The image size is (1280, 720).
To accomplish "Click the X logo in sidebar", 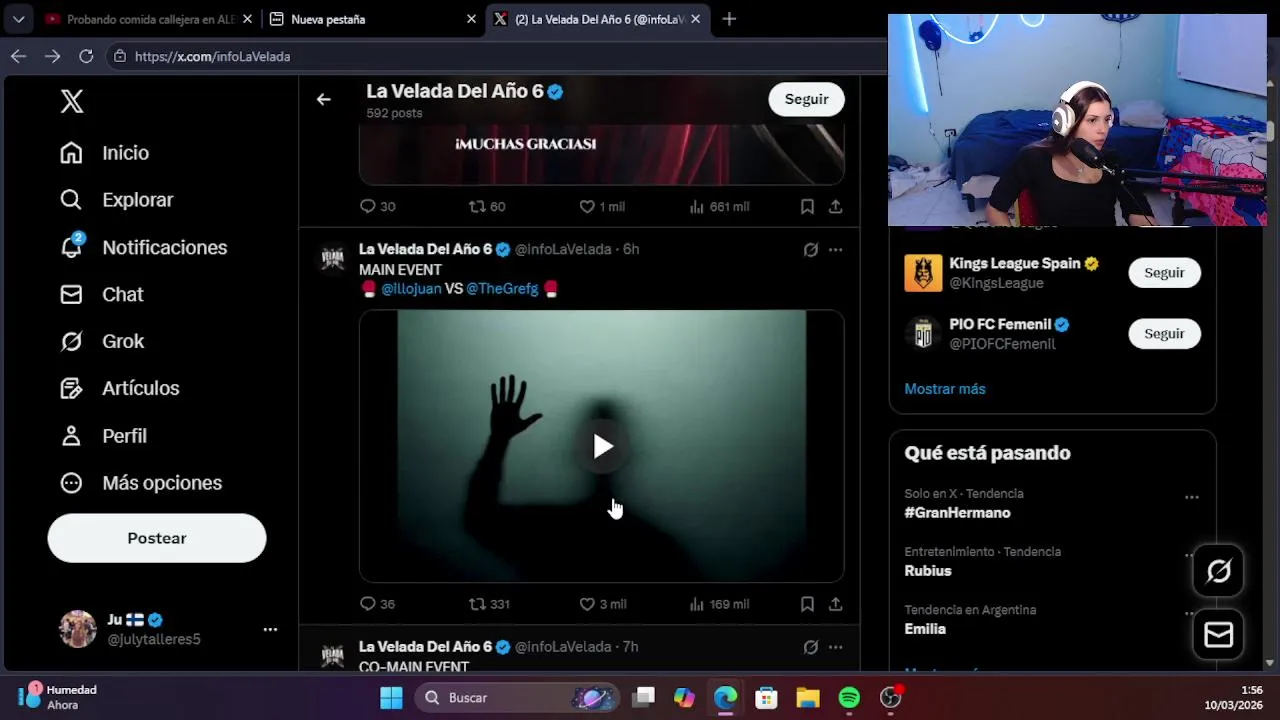I will [72, 101].
